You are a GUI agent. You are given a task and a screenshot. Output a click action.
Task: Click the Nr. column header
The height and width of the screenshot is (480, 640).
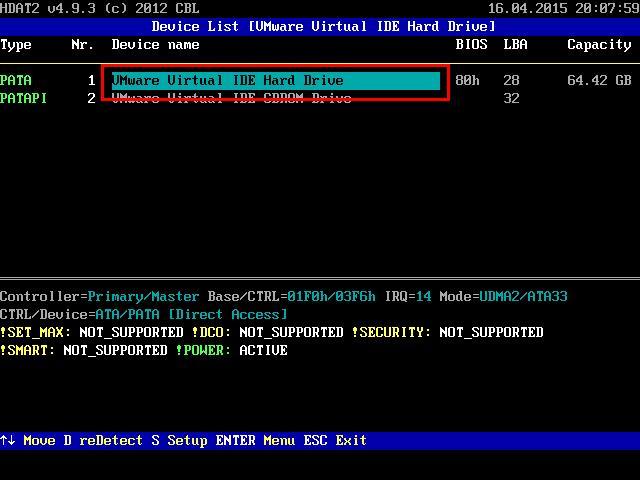click(x=83, y=44)
